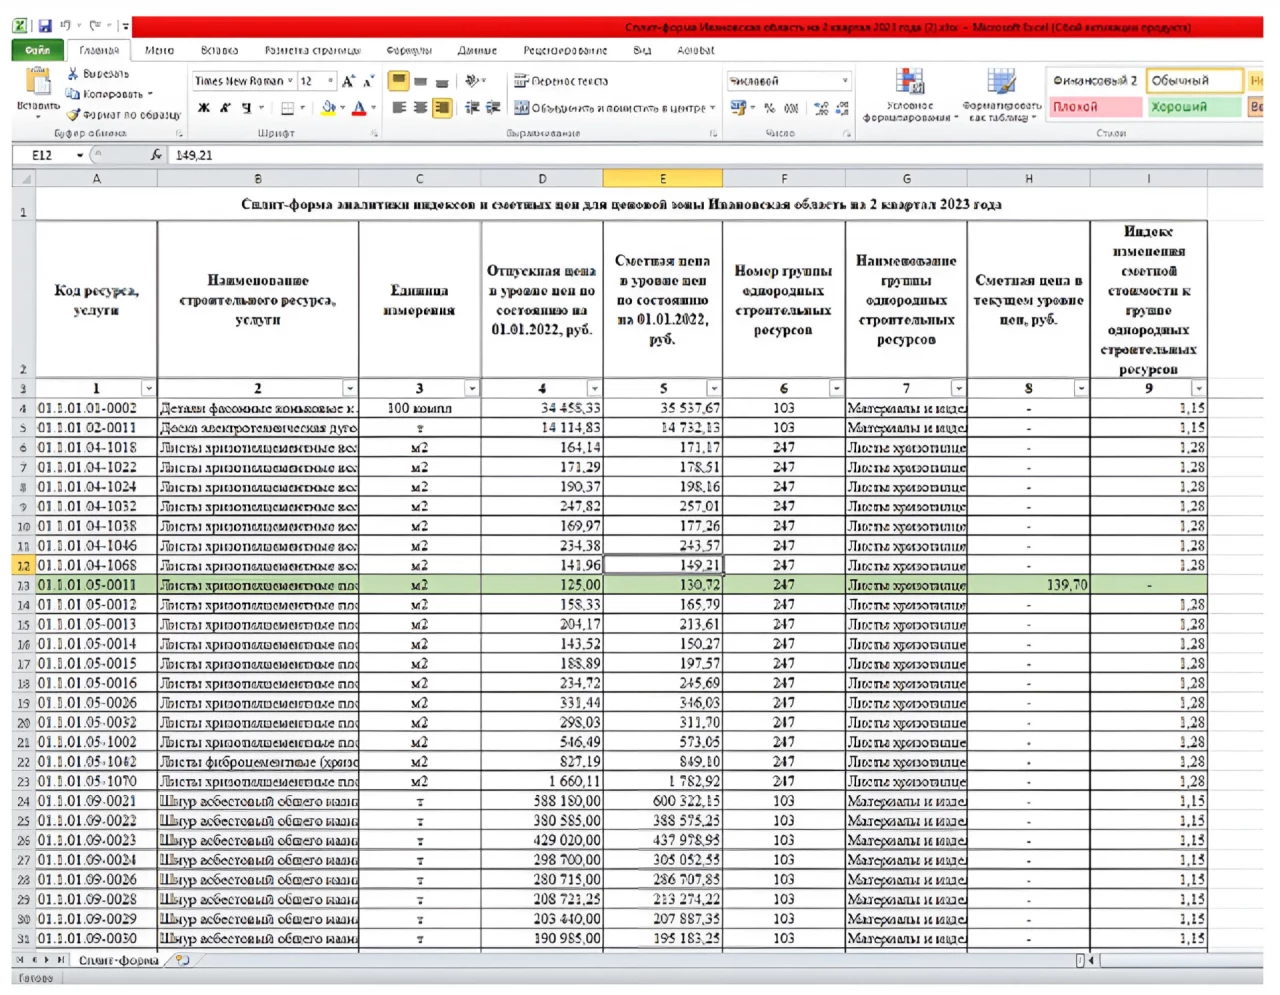Click the Name Box showing E12
1280x995 pixels.
[x=42, y=155]
